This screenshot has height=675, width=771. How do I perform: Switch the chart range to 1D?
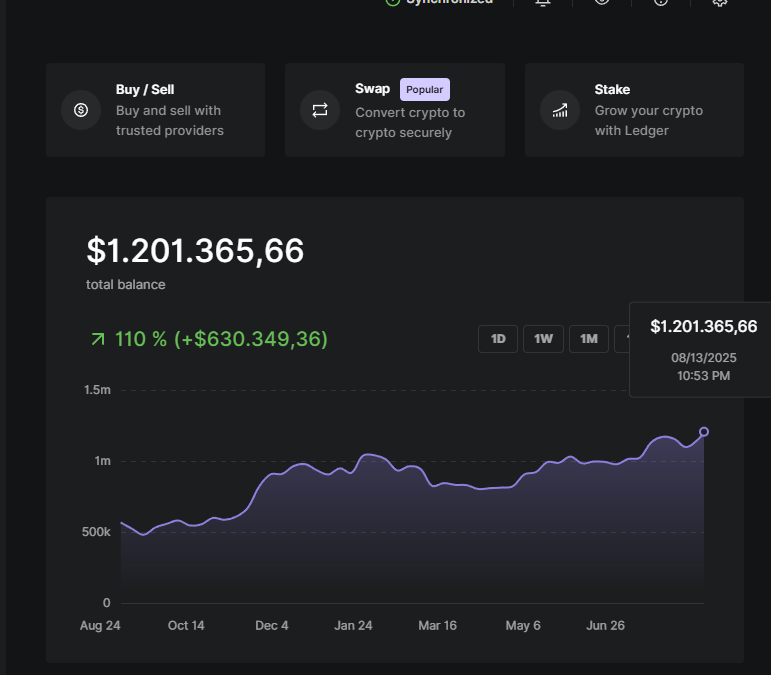click(x=498, y=339)
